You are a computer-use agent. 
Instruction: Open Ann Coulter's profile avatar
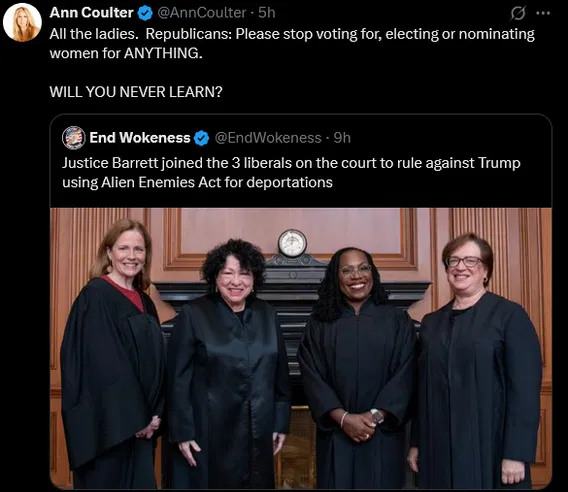point(22,22)
